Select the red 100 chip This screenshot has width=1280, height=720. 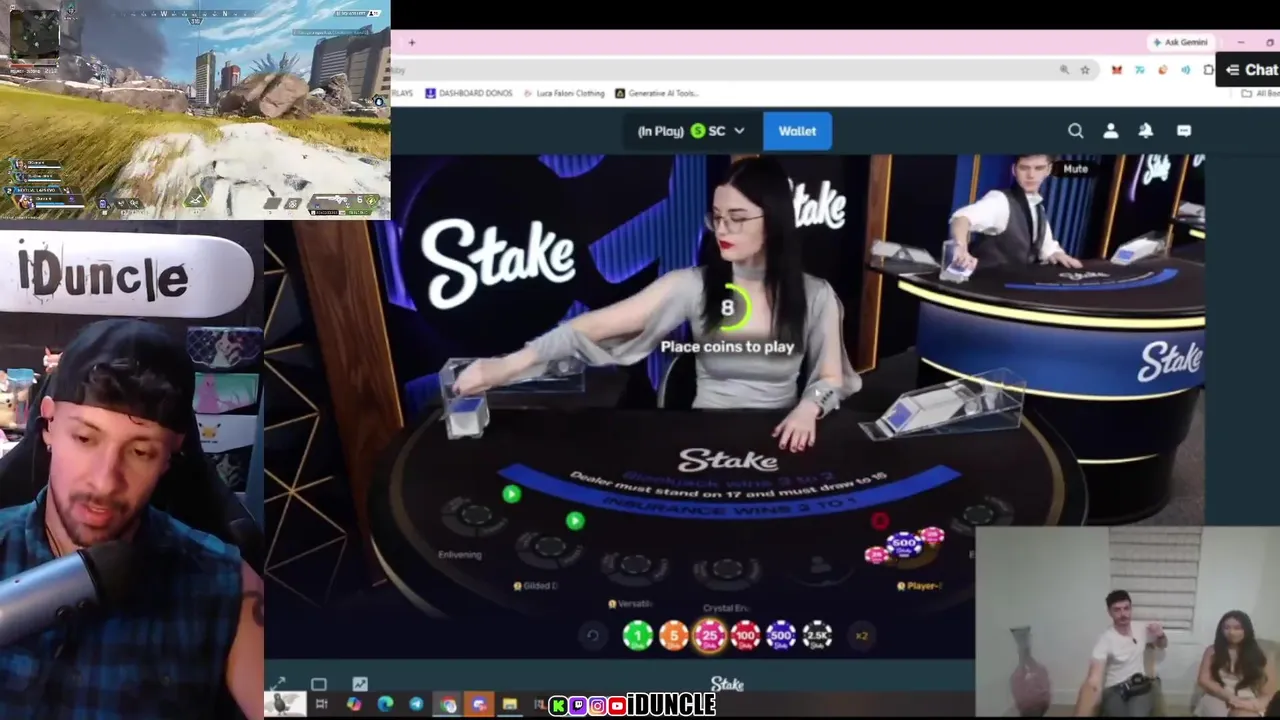point(745,635)
